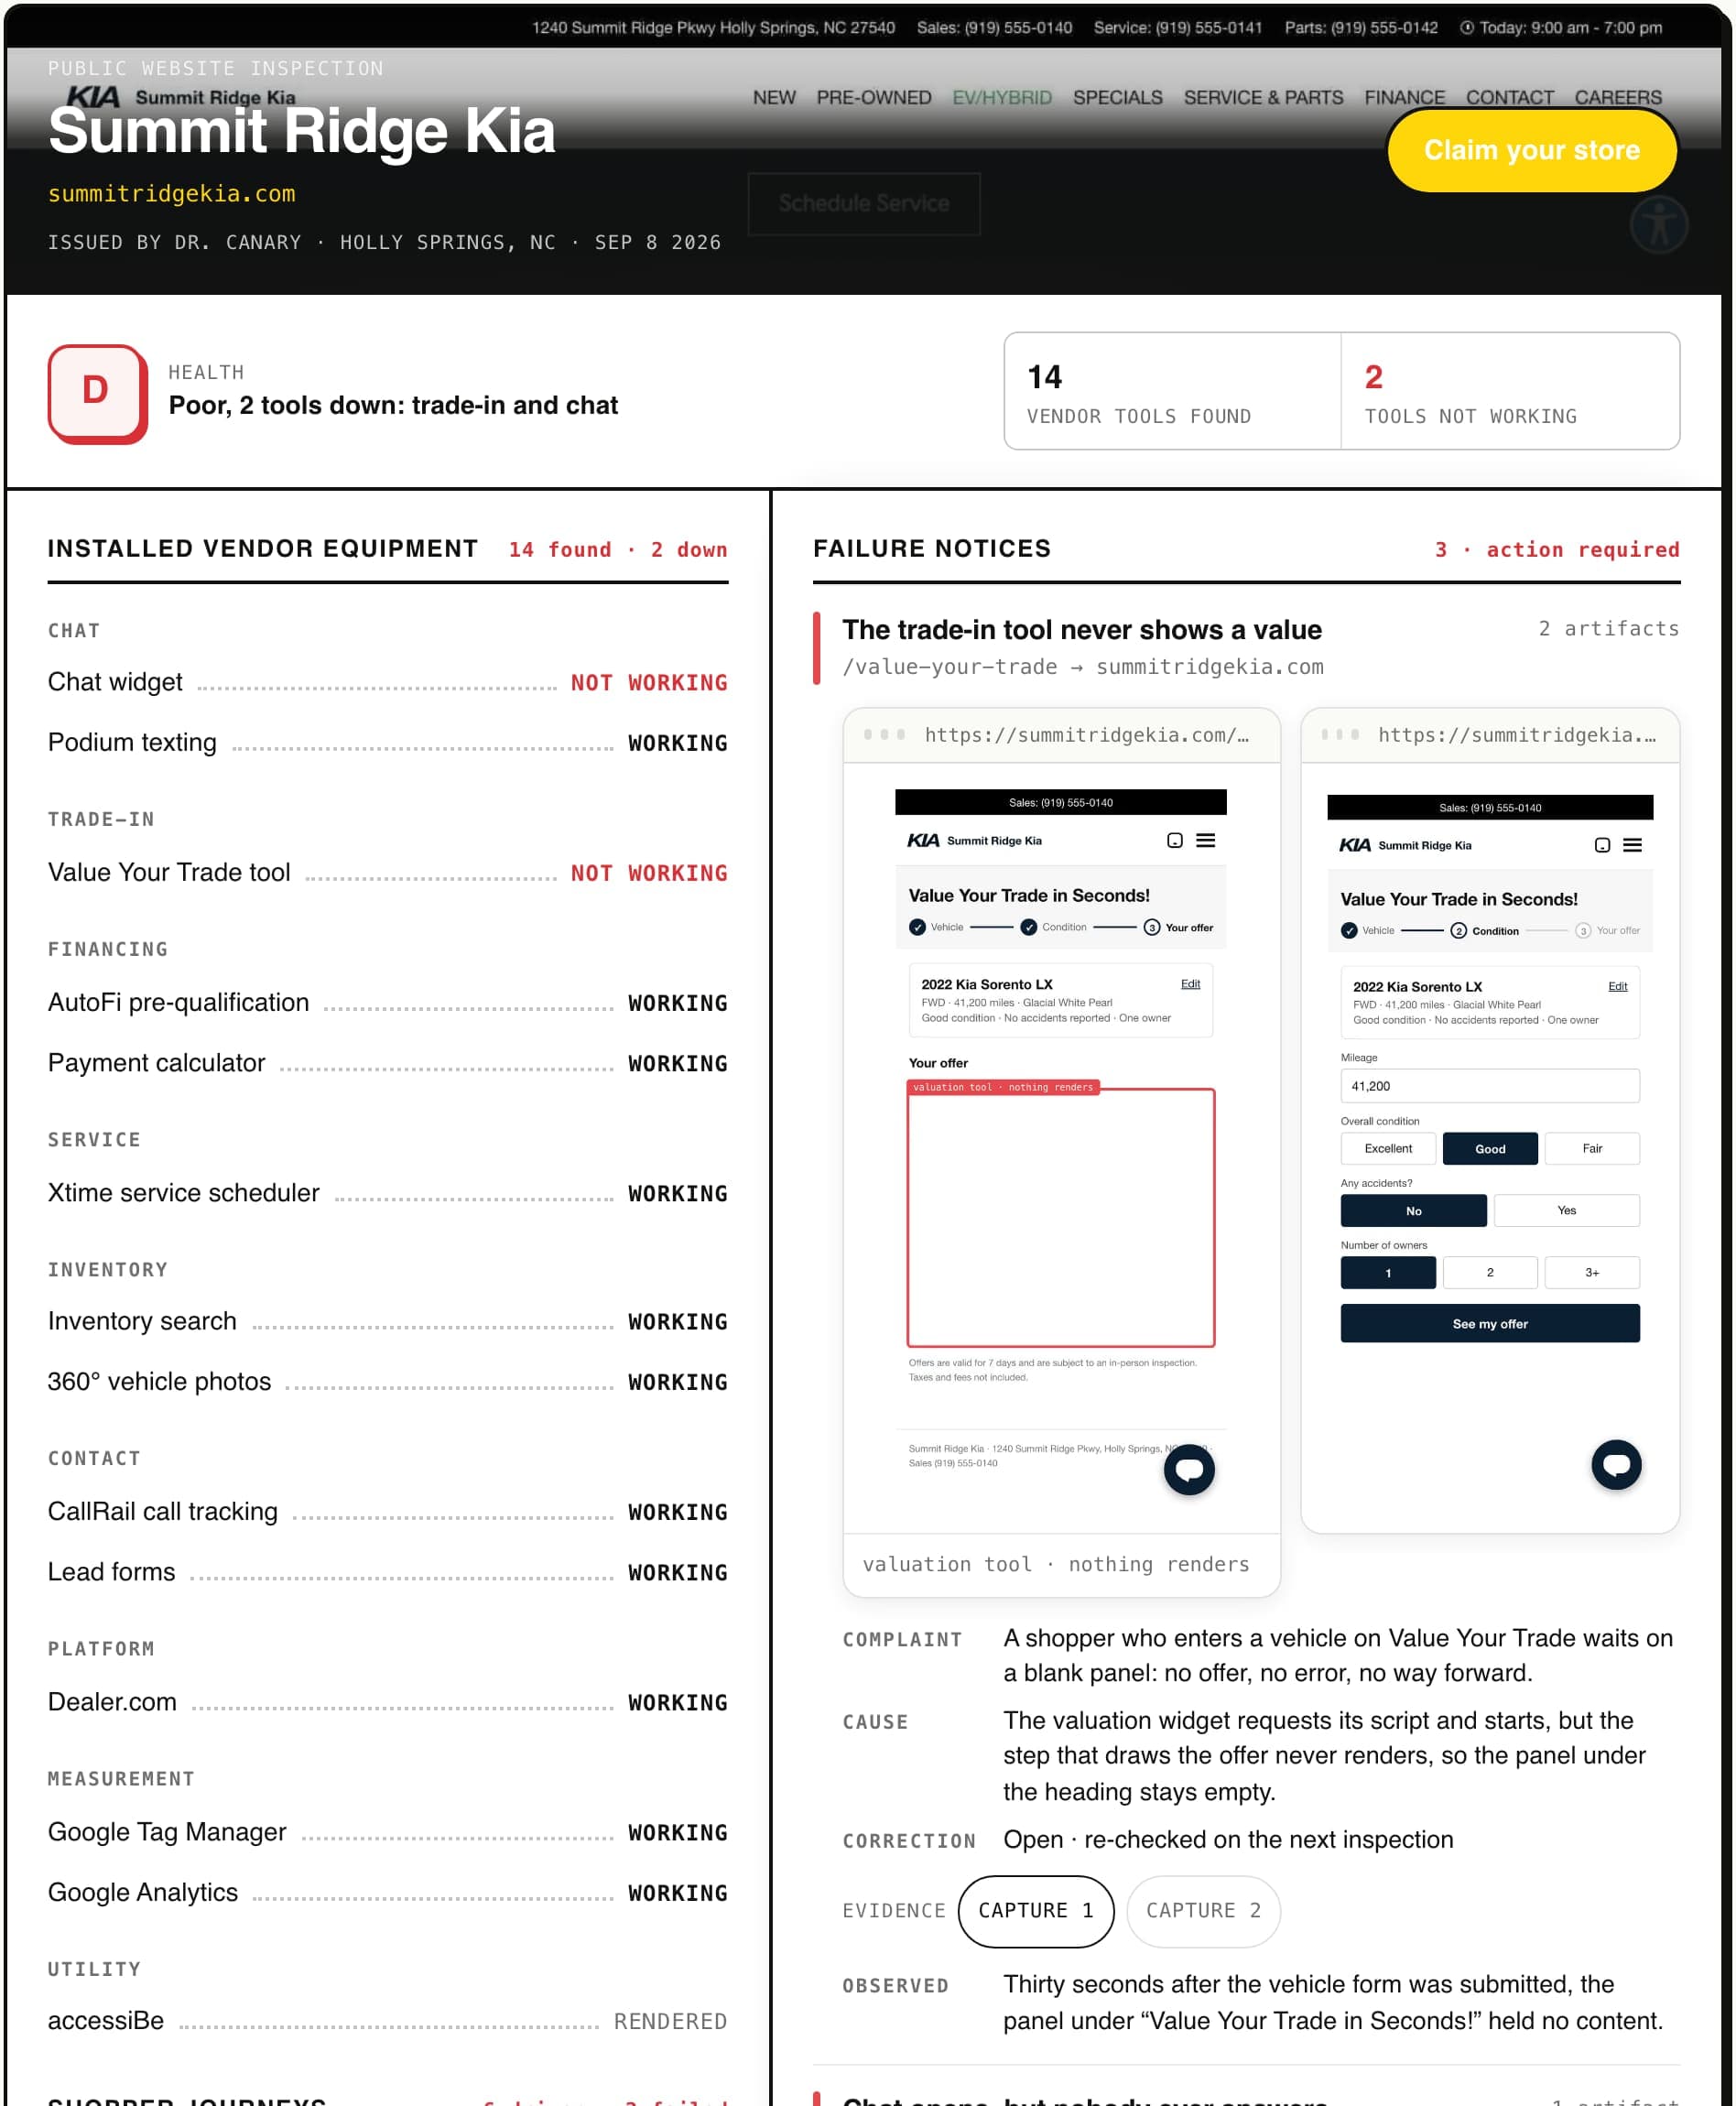Image resolution: width=1736 pixels, height=2106 pixels.
Task: Click the chat square icon in capture 2 header
Action: (1602, 845)
